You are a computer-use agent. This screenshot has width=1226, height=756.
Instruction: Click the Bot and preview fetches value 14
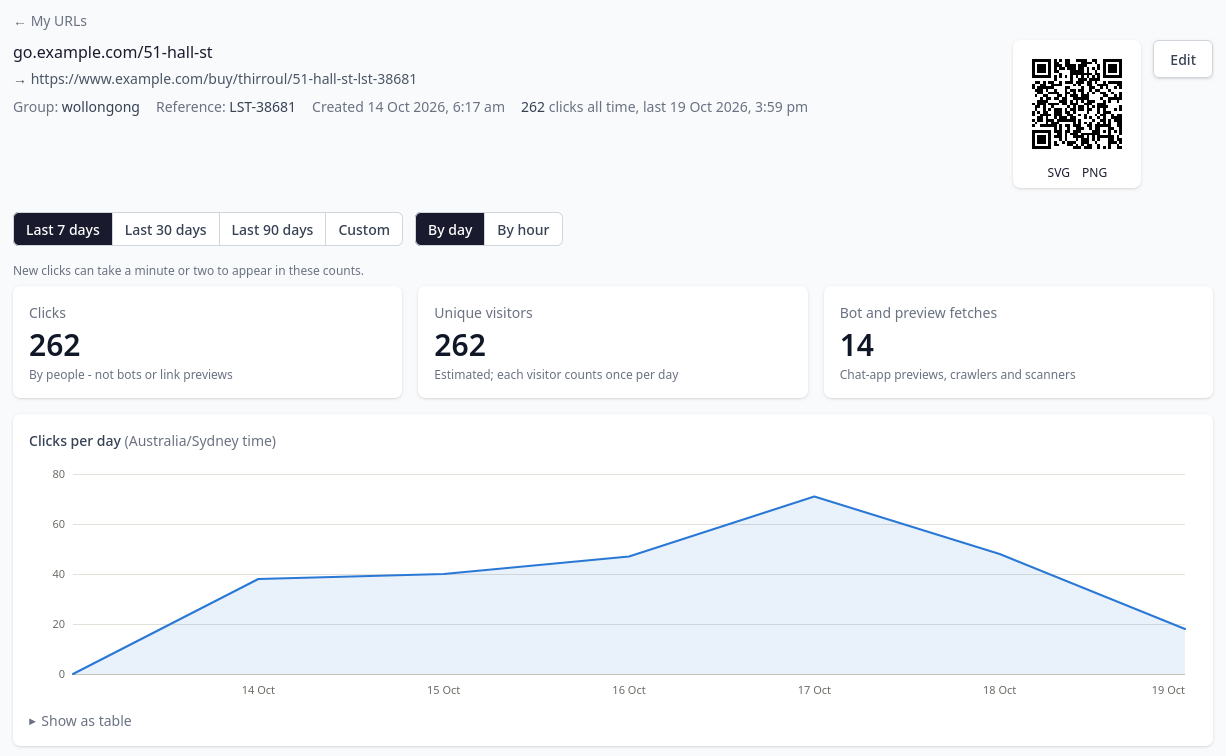point(857,345)
